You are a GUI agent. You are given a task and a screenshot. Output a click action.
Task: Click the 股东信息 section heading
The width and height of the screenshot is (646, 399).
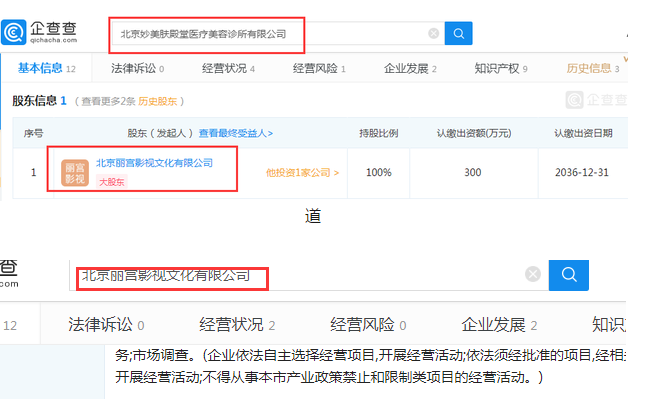point(39,101)
